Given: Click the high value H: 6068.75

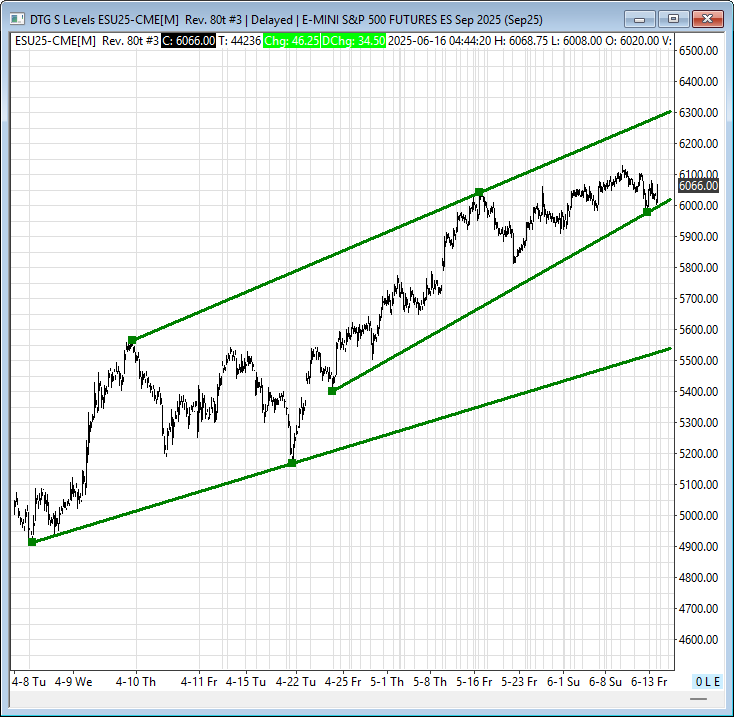Looking at the screenshot, I should 521,41.
